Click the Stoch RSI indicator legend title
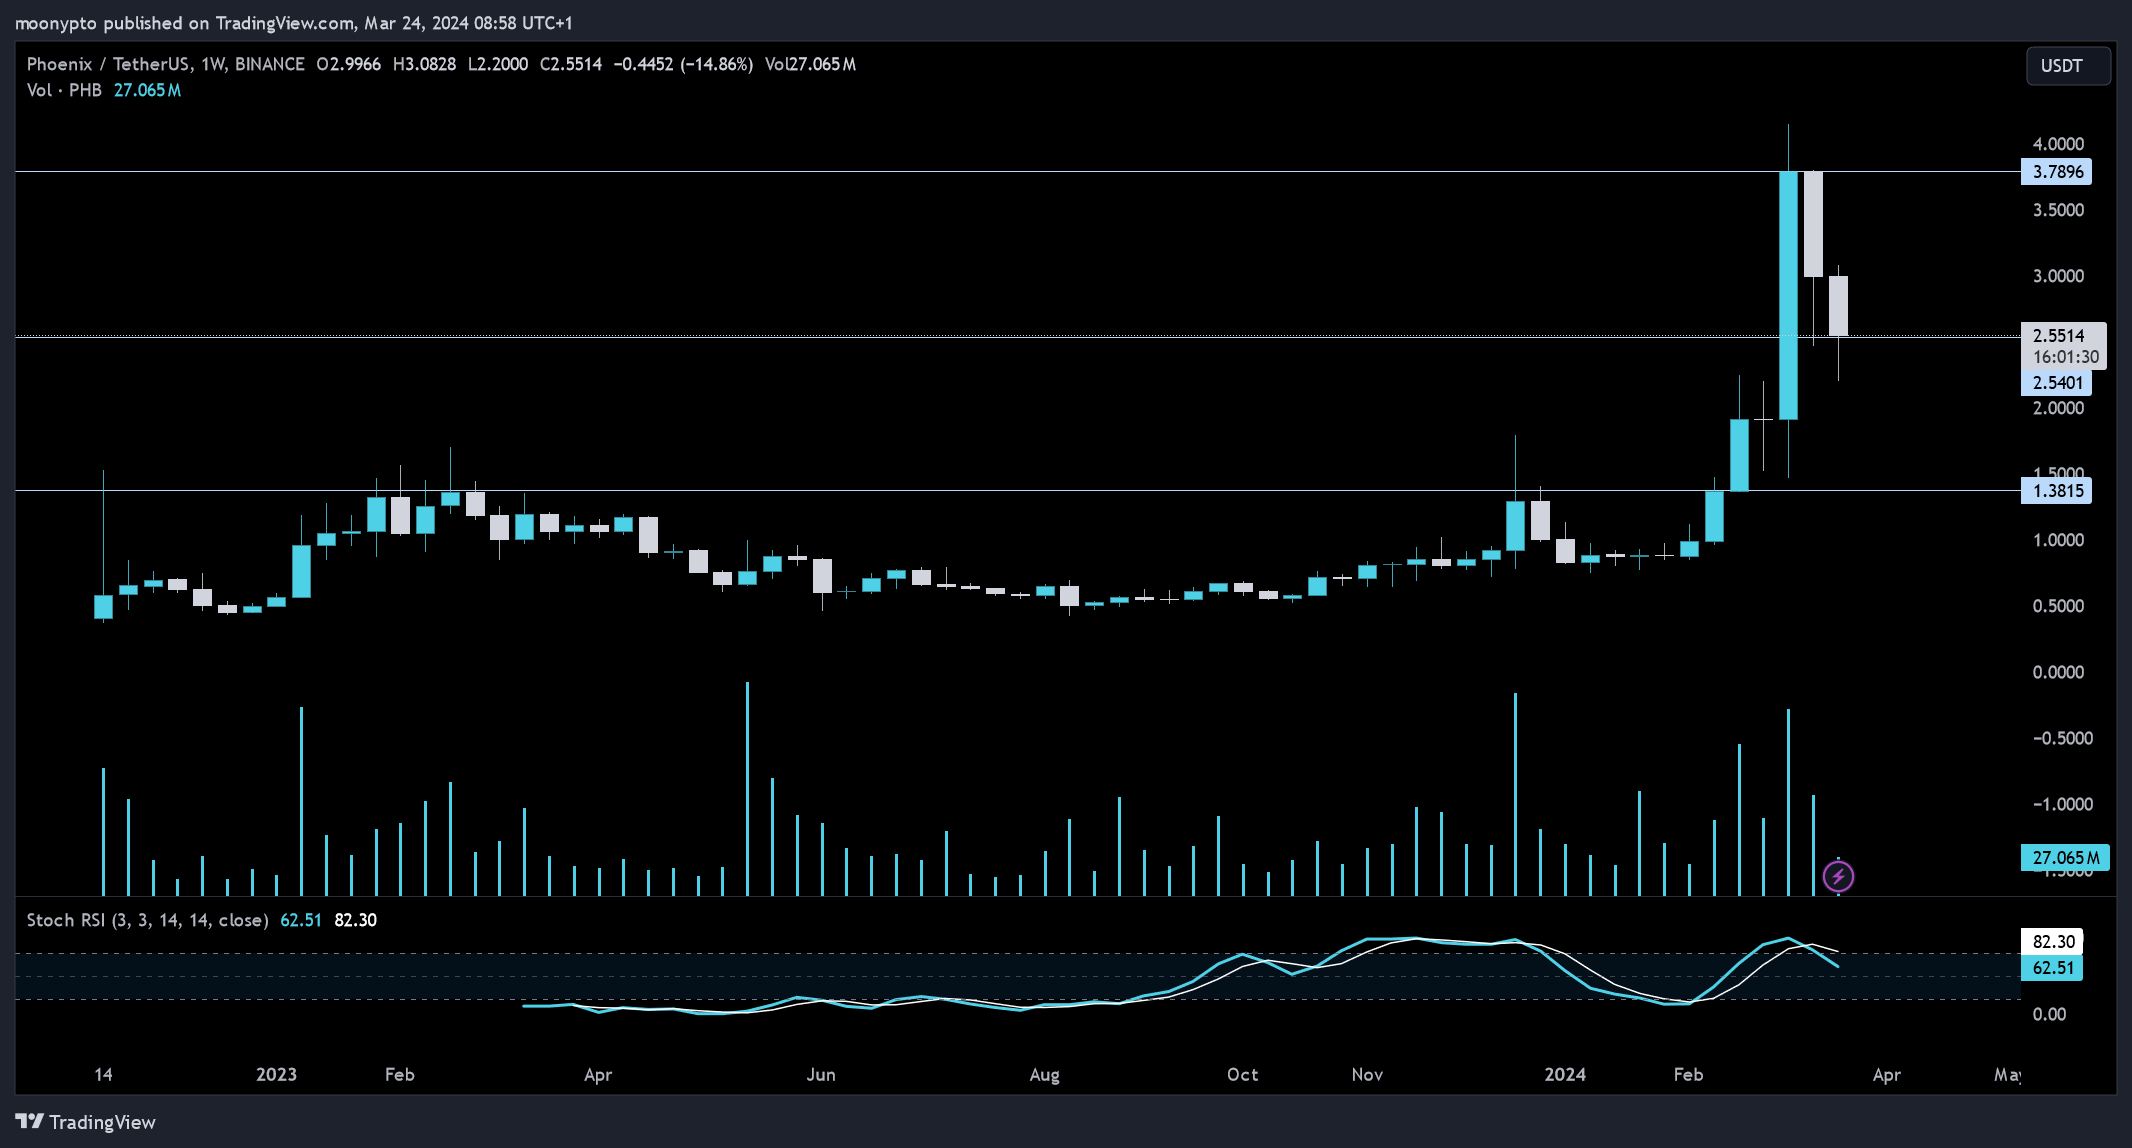This screenshot has height=1148, width=2132. point(147,920)
